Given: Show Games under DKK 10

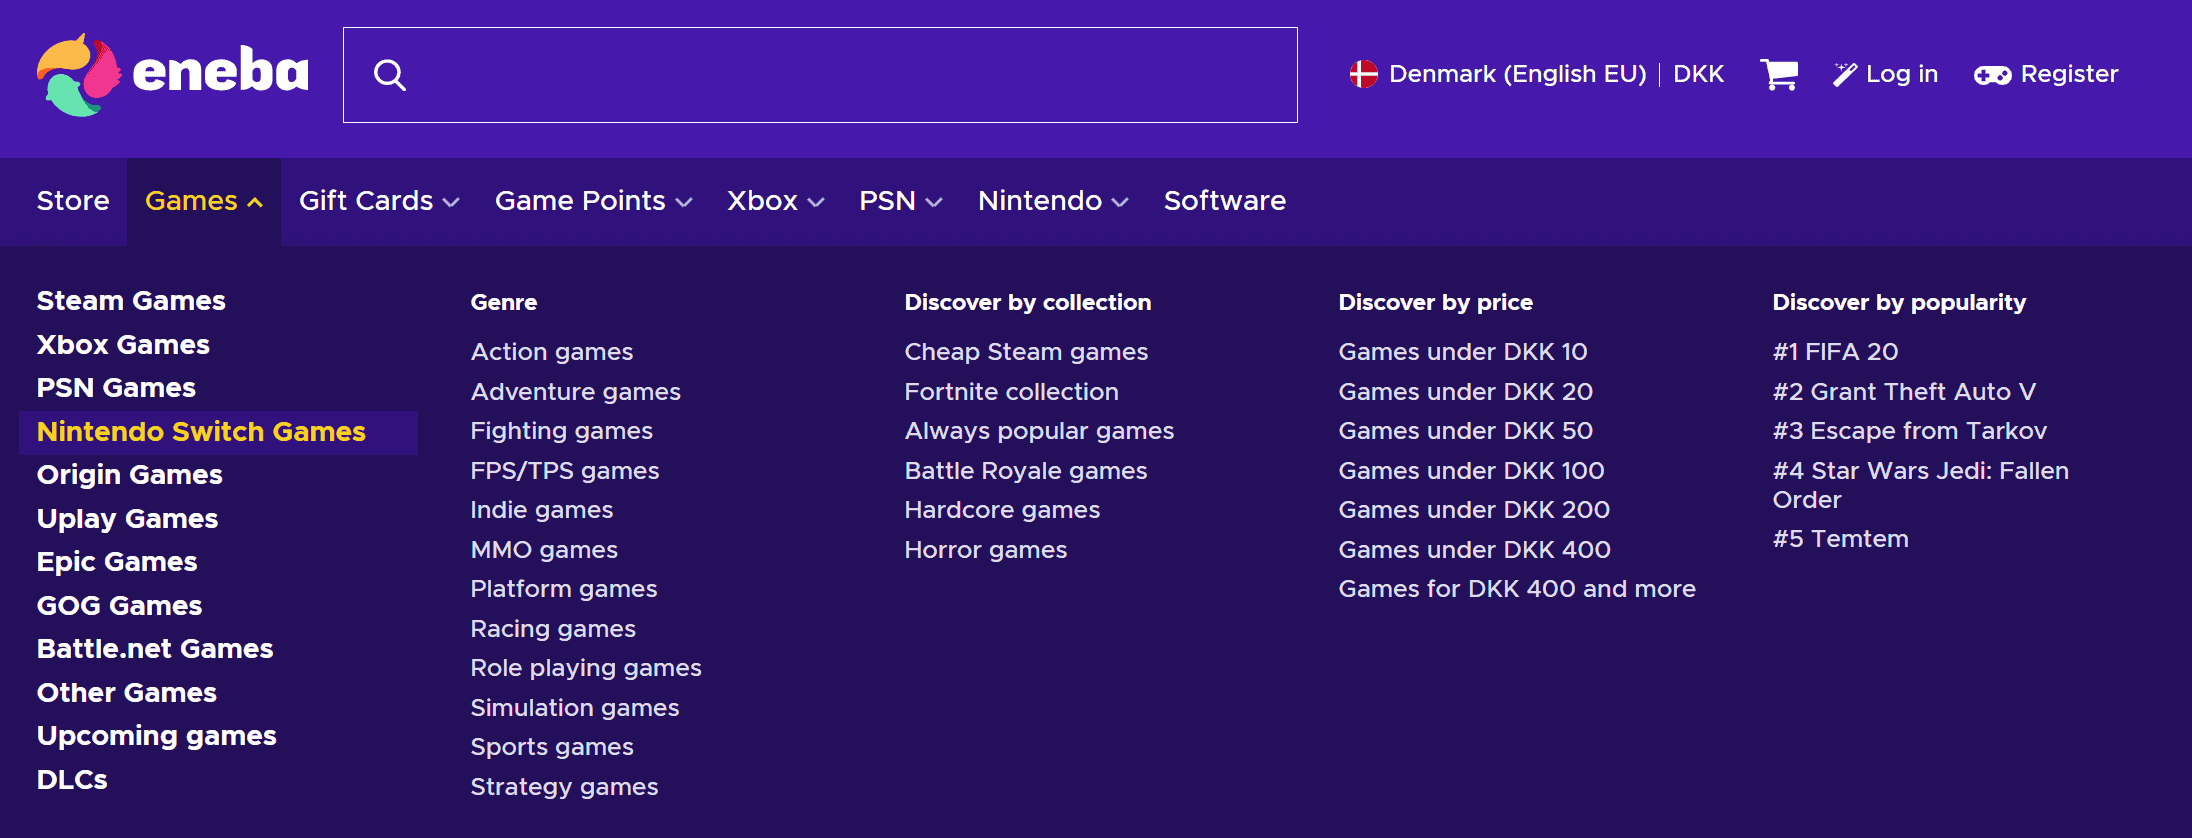Looking at the screenshot, I should coord(1463,352).
